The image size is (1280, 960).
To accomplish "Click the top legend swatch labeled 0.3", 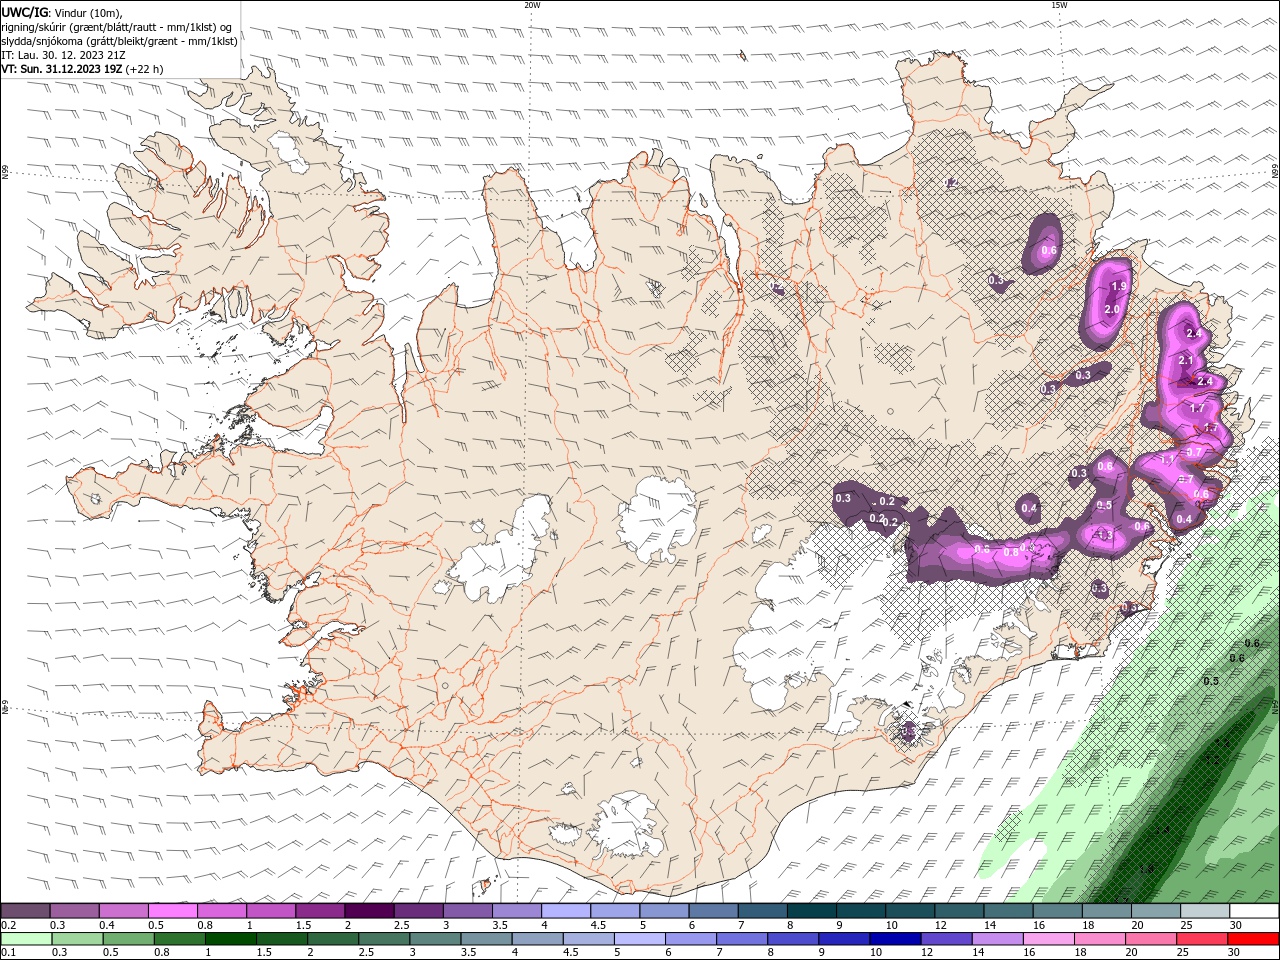I will (75, 911).
